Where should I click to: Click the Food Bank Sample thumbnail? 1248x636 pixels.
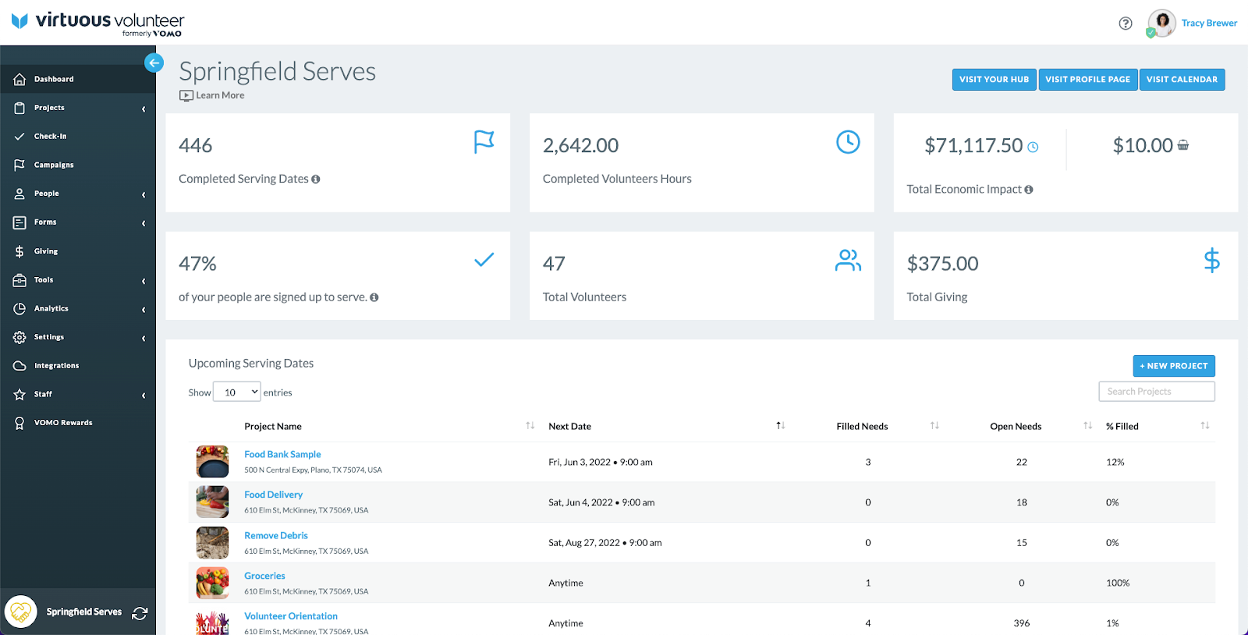213,462
